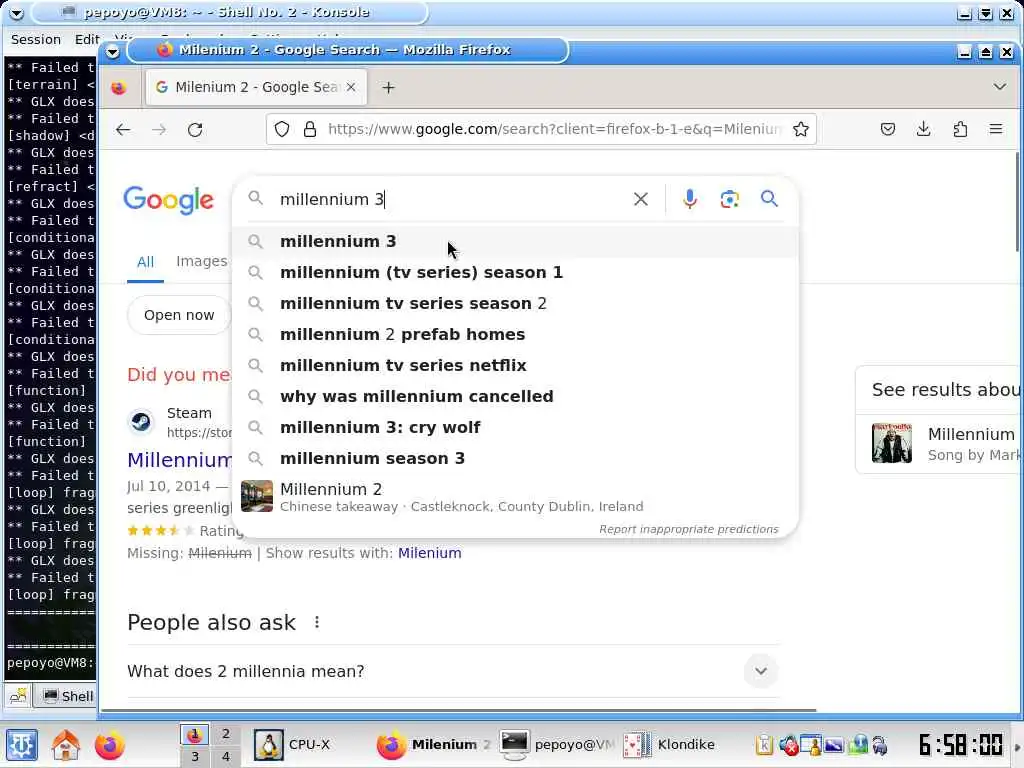The image size is (1024, 768).
Task: Close the Milenium 2 Google Search tab
Action: click(351, 87)
